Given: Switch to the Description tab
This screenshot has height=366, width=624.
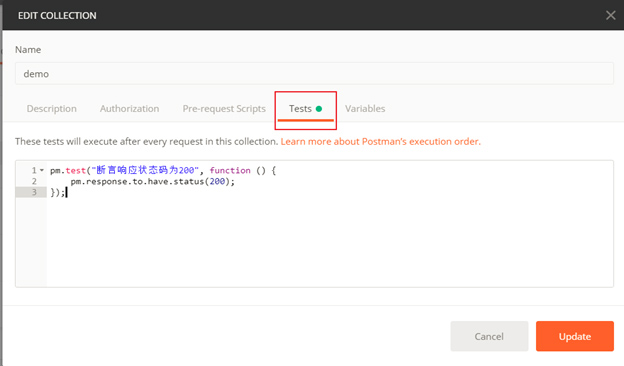Looking at the screenshot, I should pyautogui.click(x=52, y=109).
